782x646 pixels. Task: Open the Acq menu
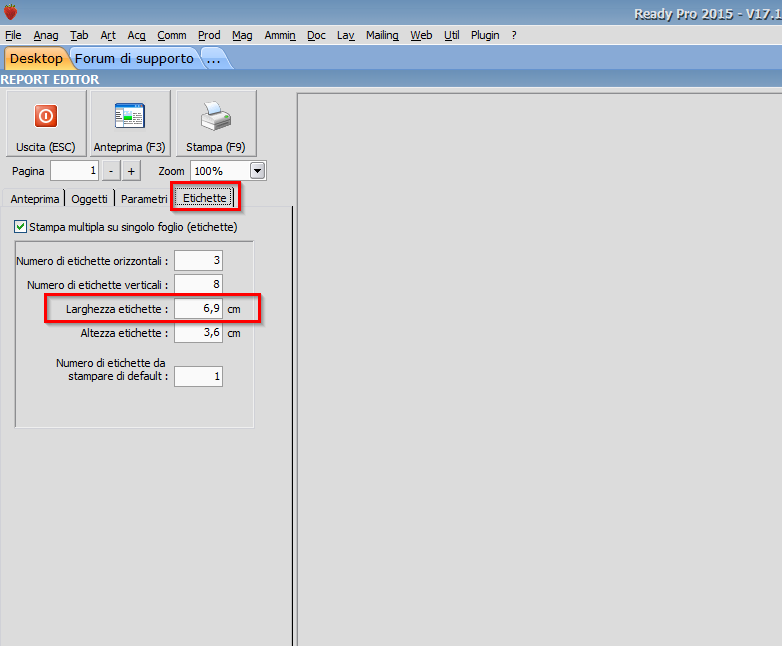coord(136,35)
